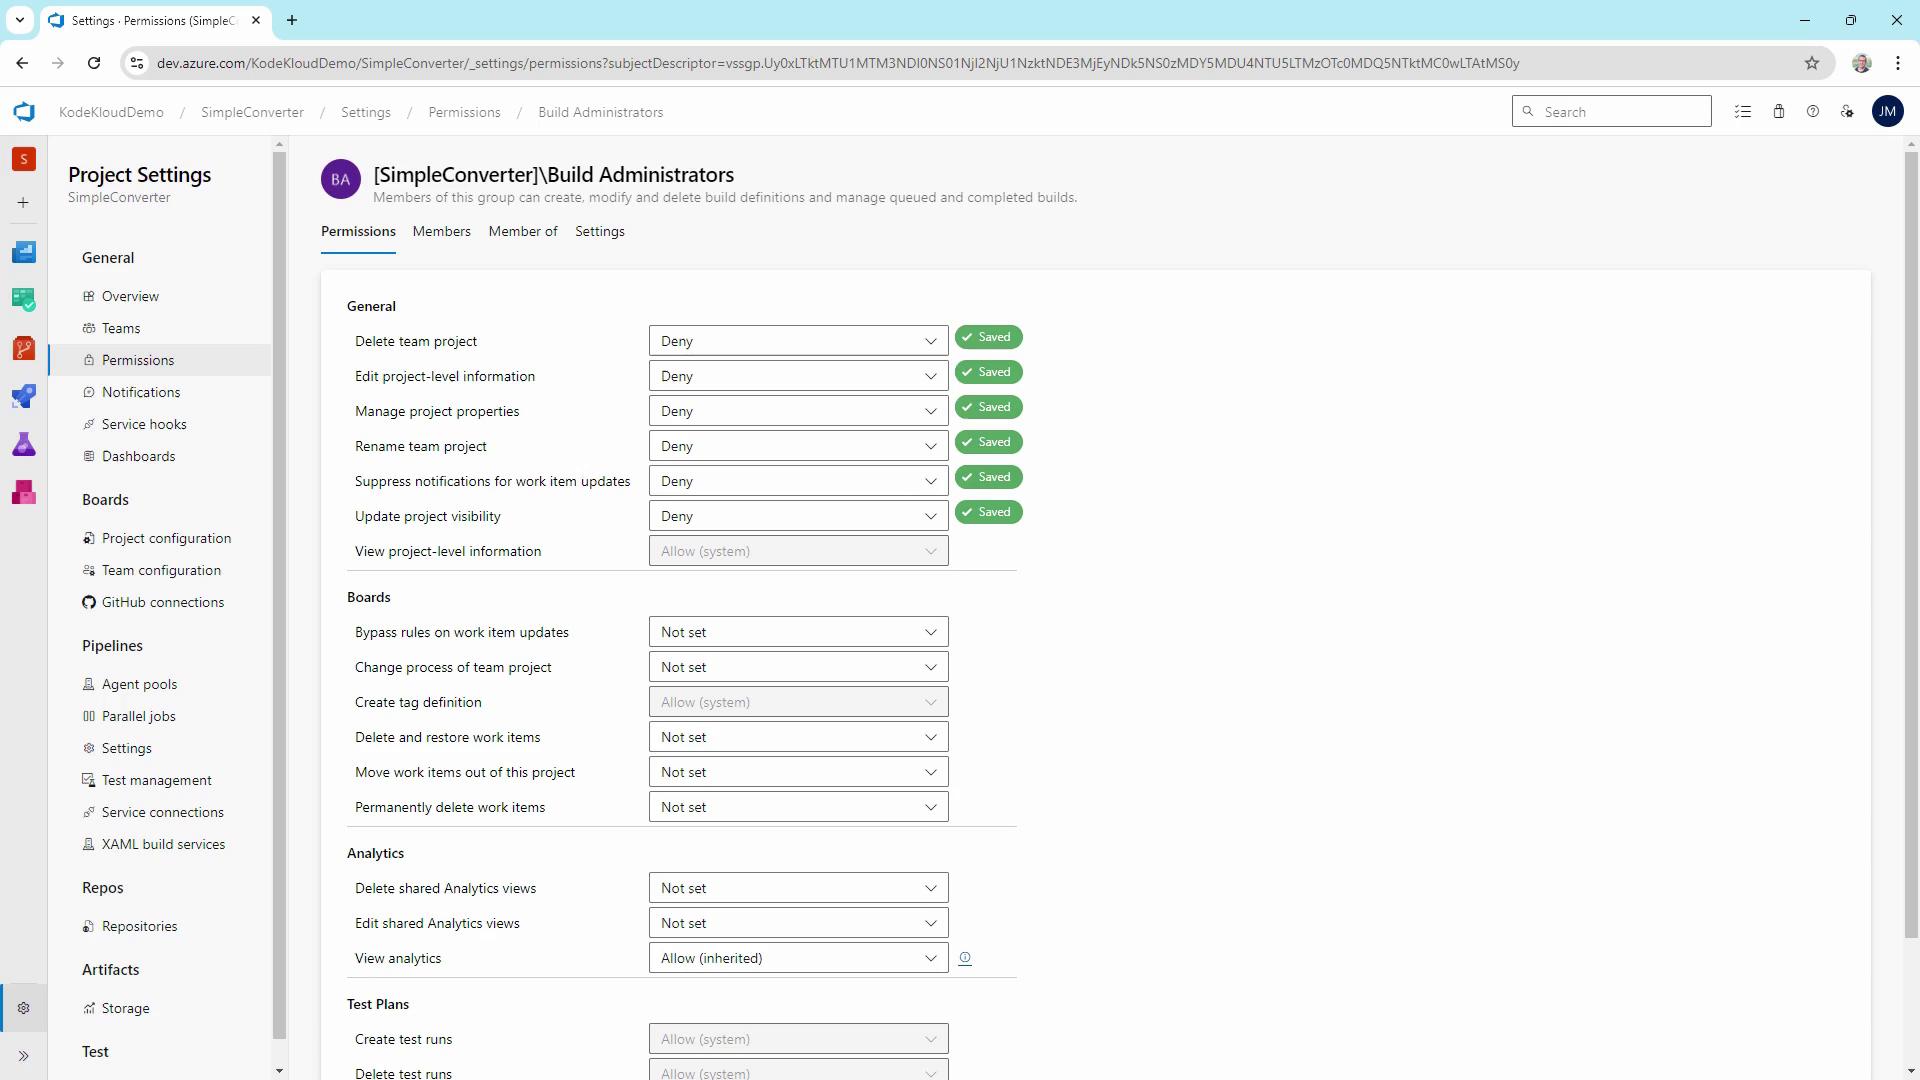Open Agent pools under Pipelines

pos(139,684)
